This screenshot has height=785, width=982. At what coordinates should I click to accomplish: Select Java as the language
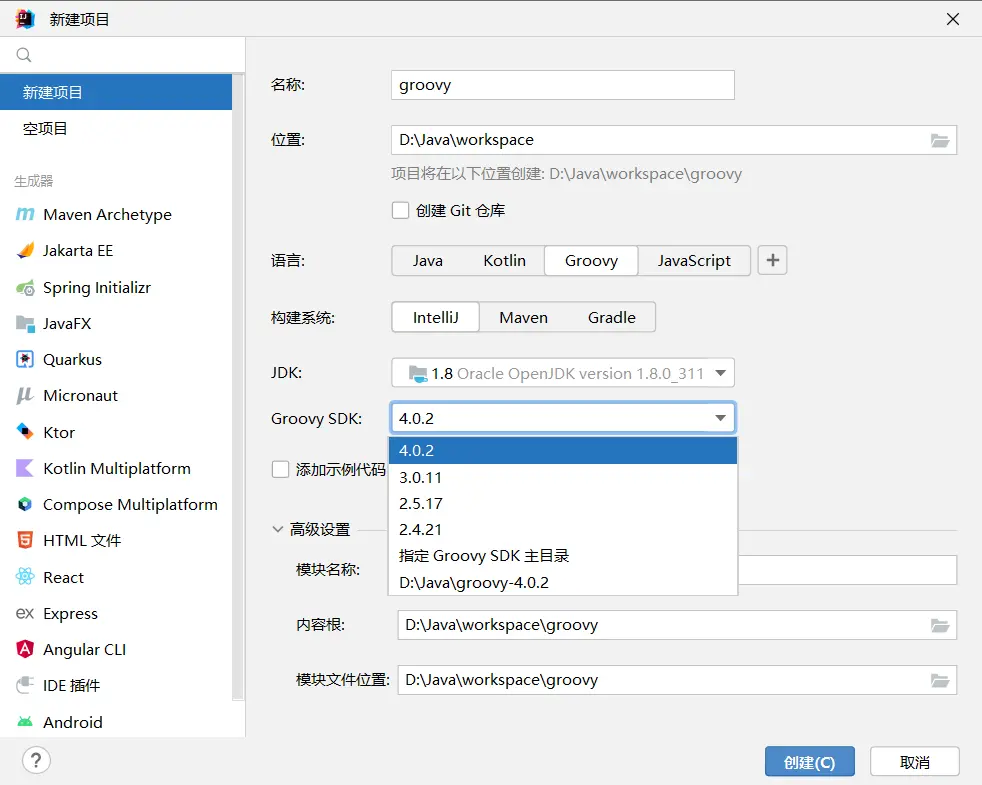[428, 261]
